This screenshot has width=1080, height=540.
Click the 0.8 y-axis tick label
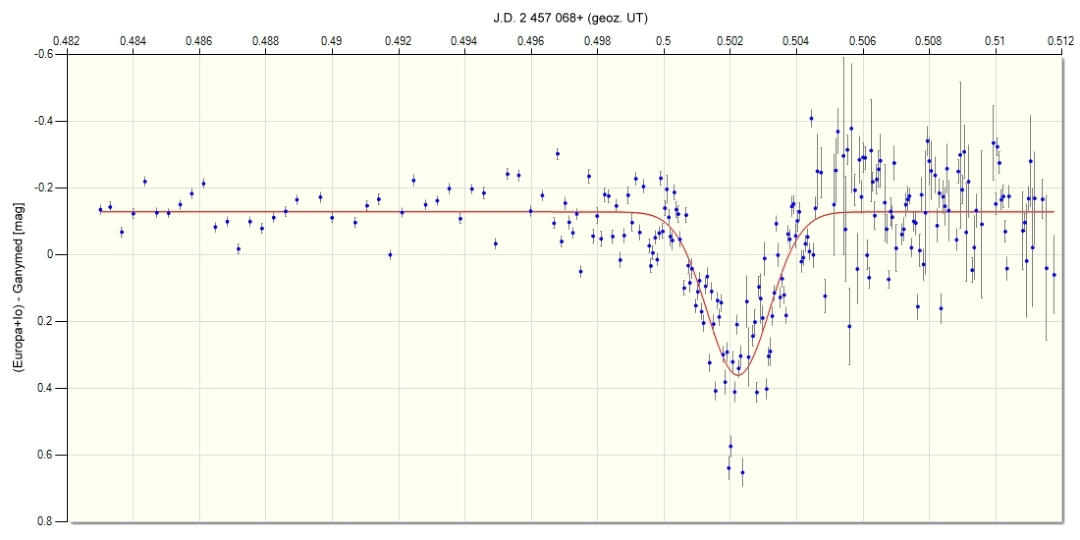pos(48,522)
